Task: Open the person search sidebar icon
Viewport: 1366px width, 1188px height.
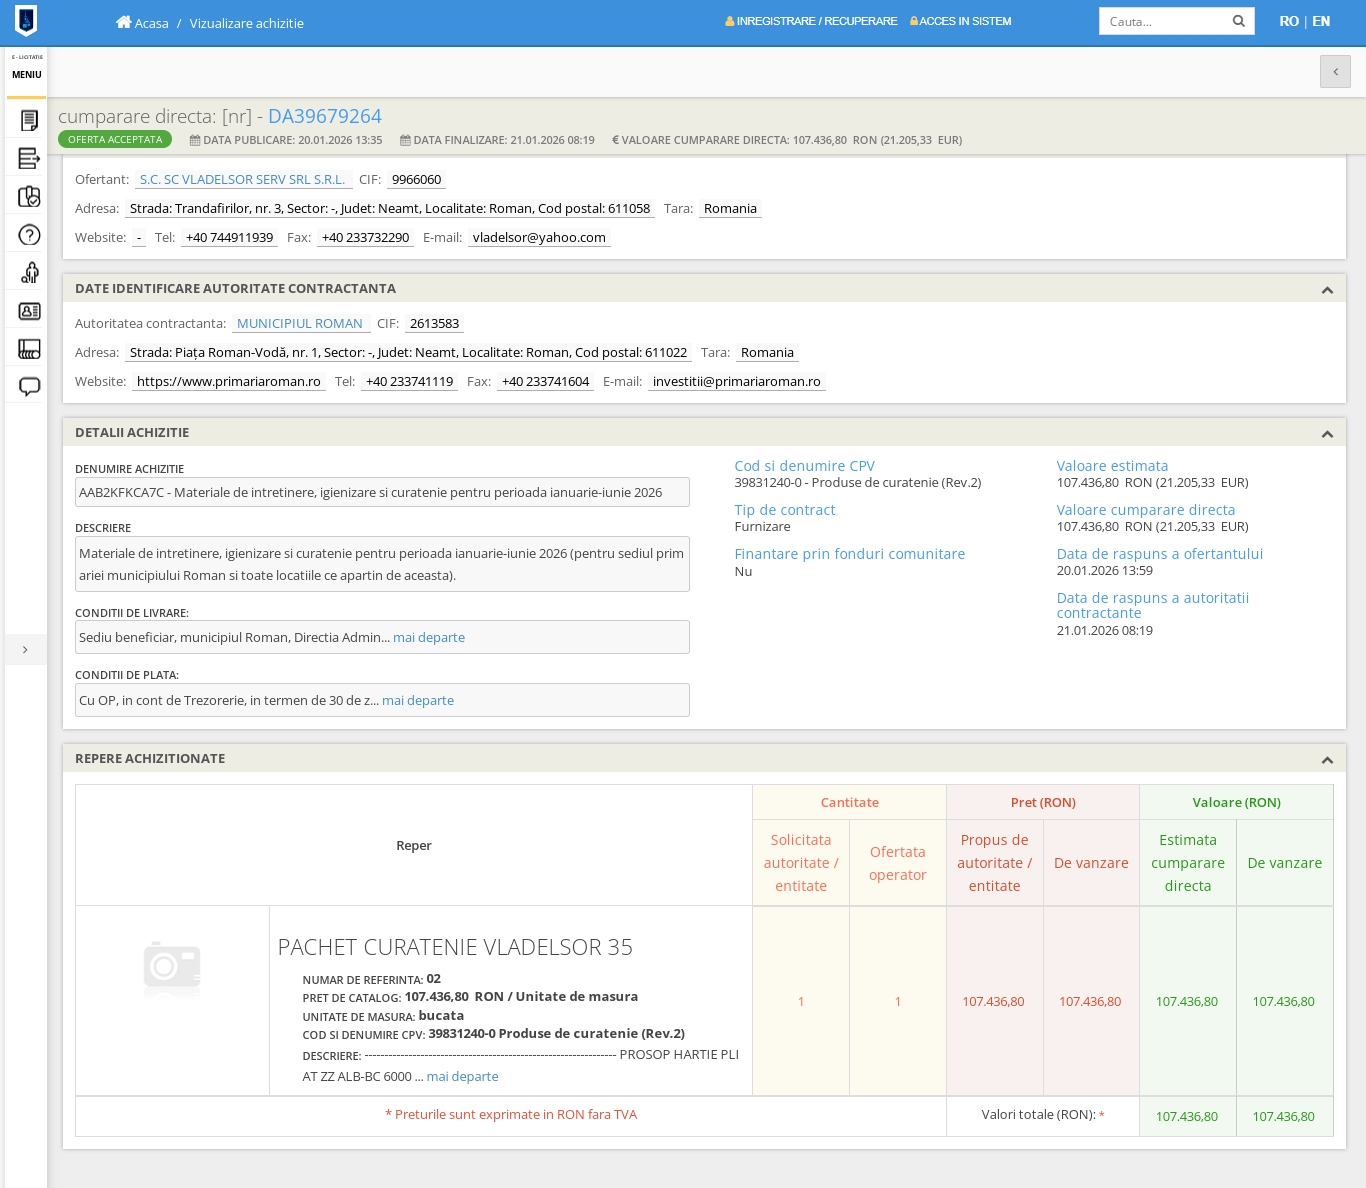Action: tap(29, 273)
